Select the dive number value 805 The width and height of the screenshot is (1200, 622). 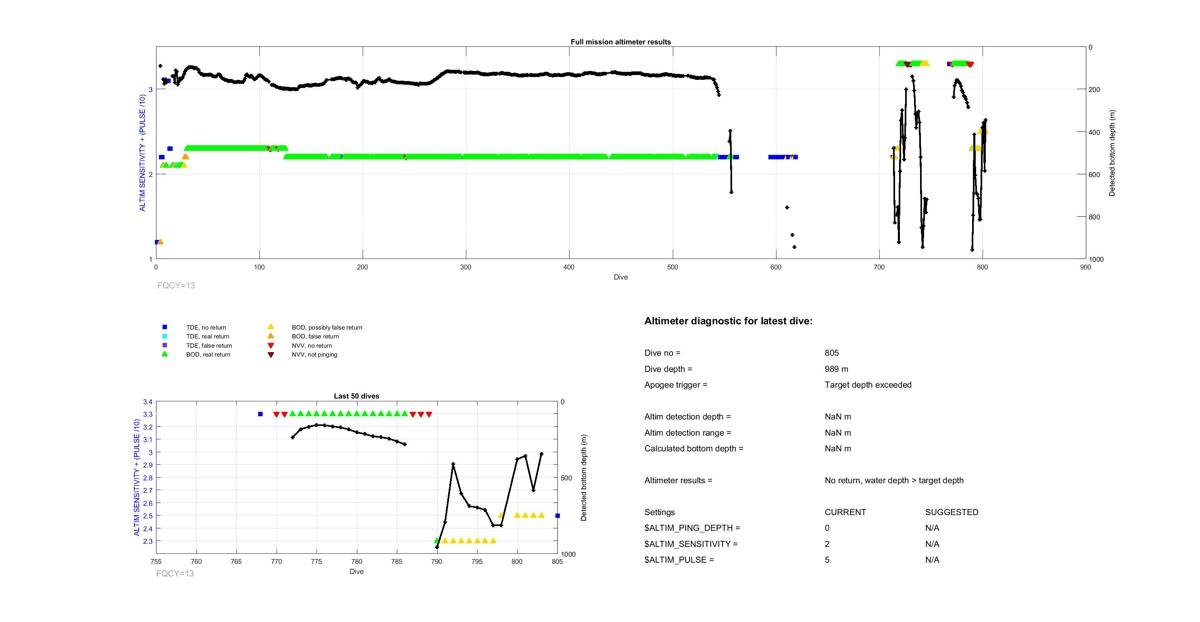point(832,353)
